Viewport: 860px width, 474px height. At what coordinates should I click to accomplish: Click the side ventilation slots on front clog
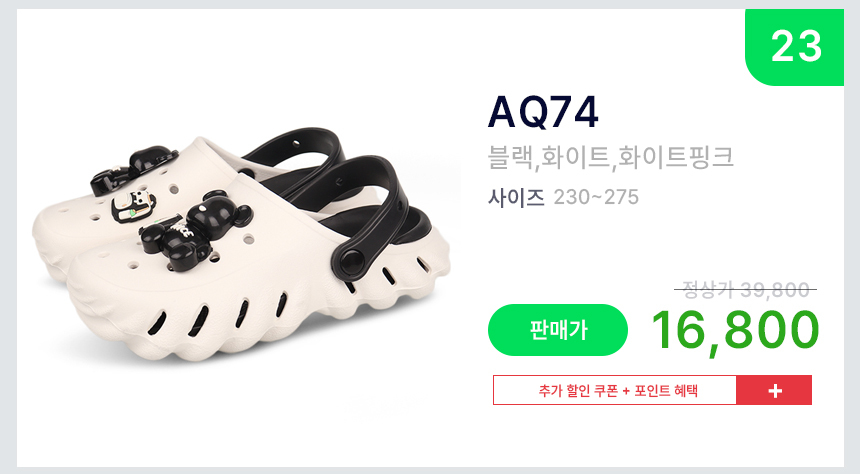(x=219, y=315)
